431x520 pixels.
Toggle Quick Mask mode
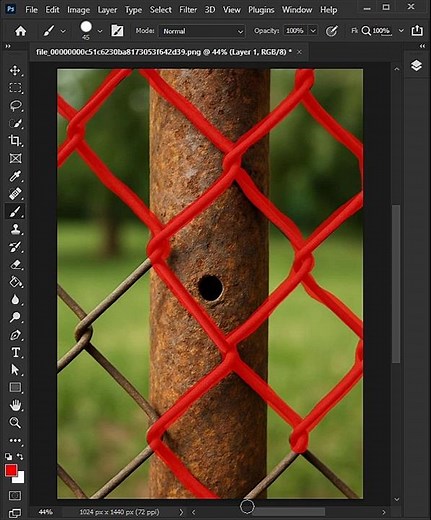click(x=15, y=495)
